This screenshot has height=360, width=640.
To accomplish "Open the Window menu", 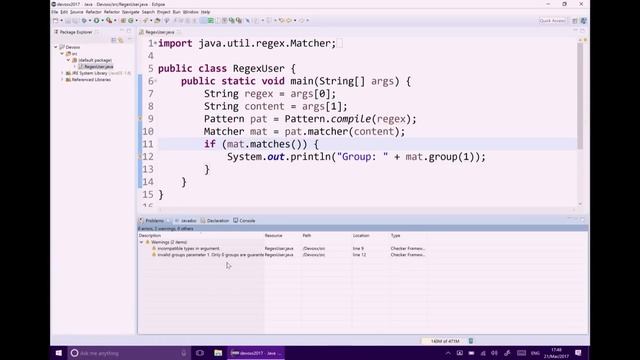I will point(190,12).
